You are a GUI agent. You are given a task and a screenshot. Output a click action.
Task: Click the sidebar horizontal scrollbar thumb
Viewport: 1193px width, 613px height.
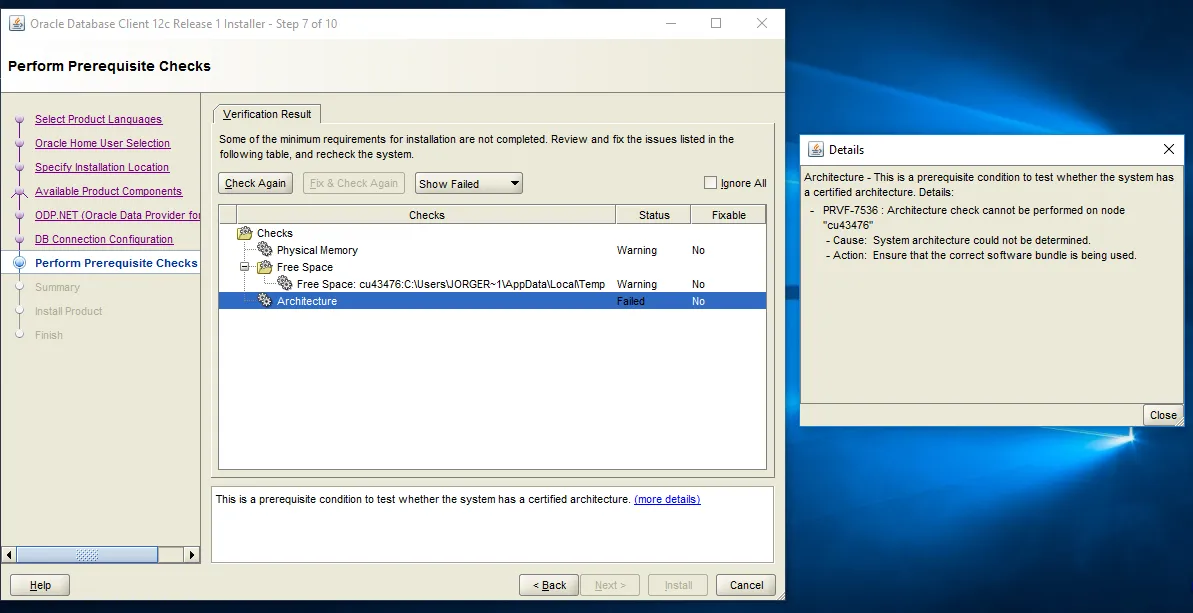87,555
